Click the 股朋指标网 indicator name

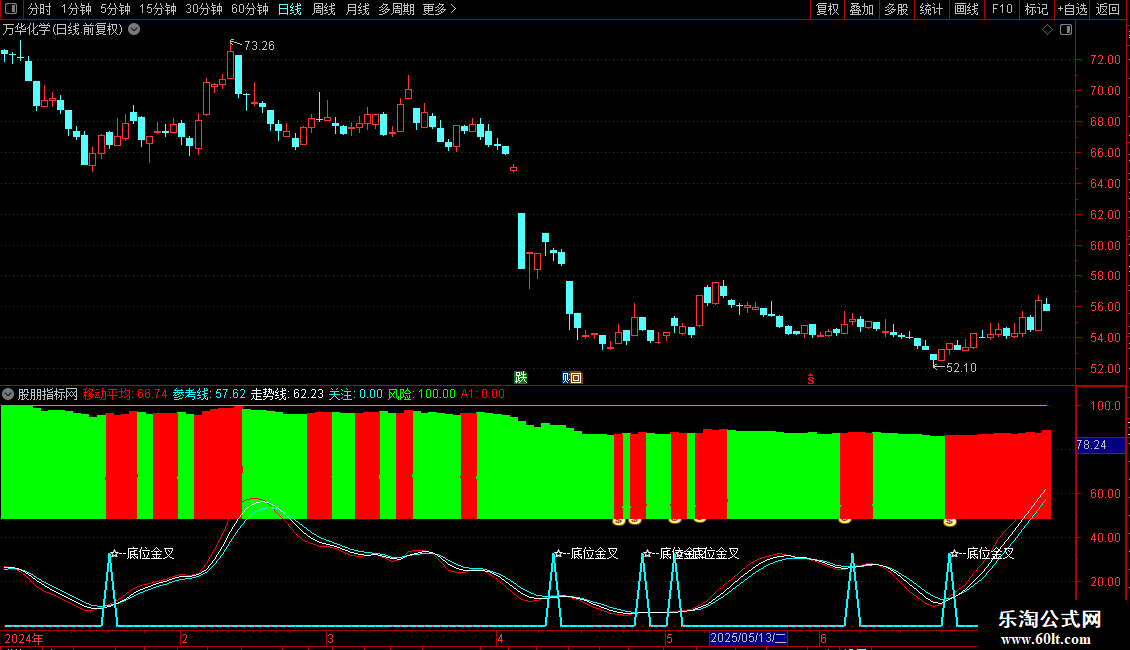(48, 394)
